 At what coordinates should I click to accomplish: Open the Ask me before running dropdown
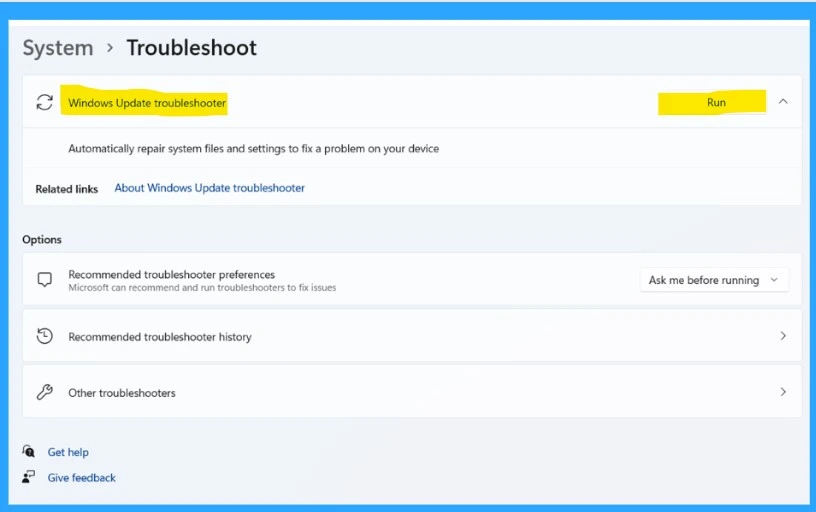[713, 280]
